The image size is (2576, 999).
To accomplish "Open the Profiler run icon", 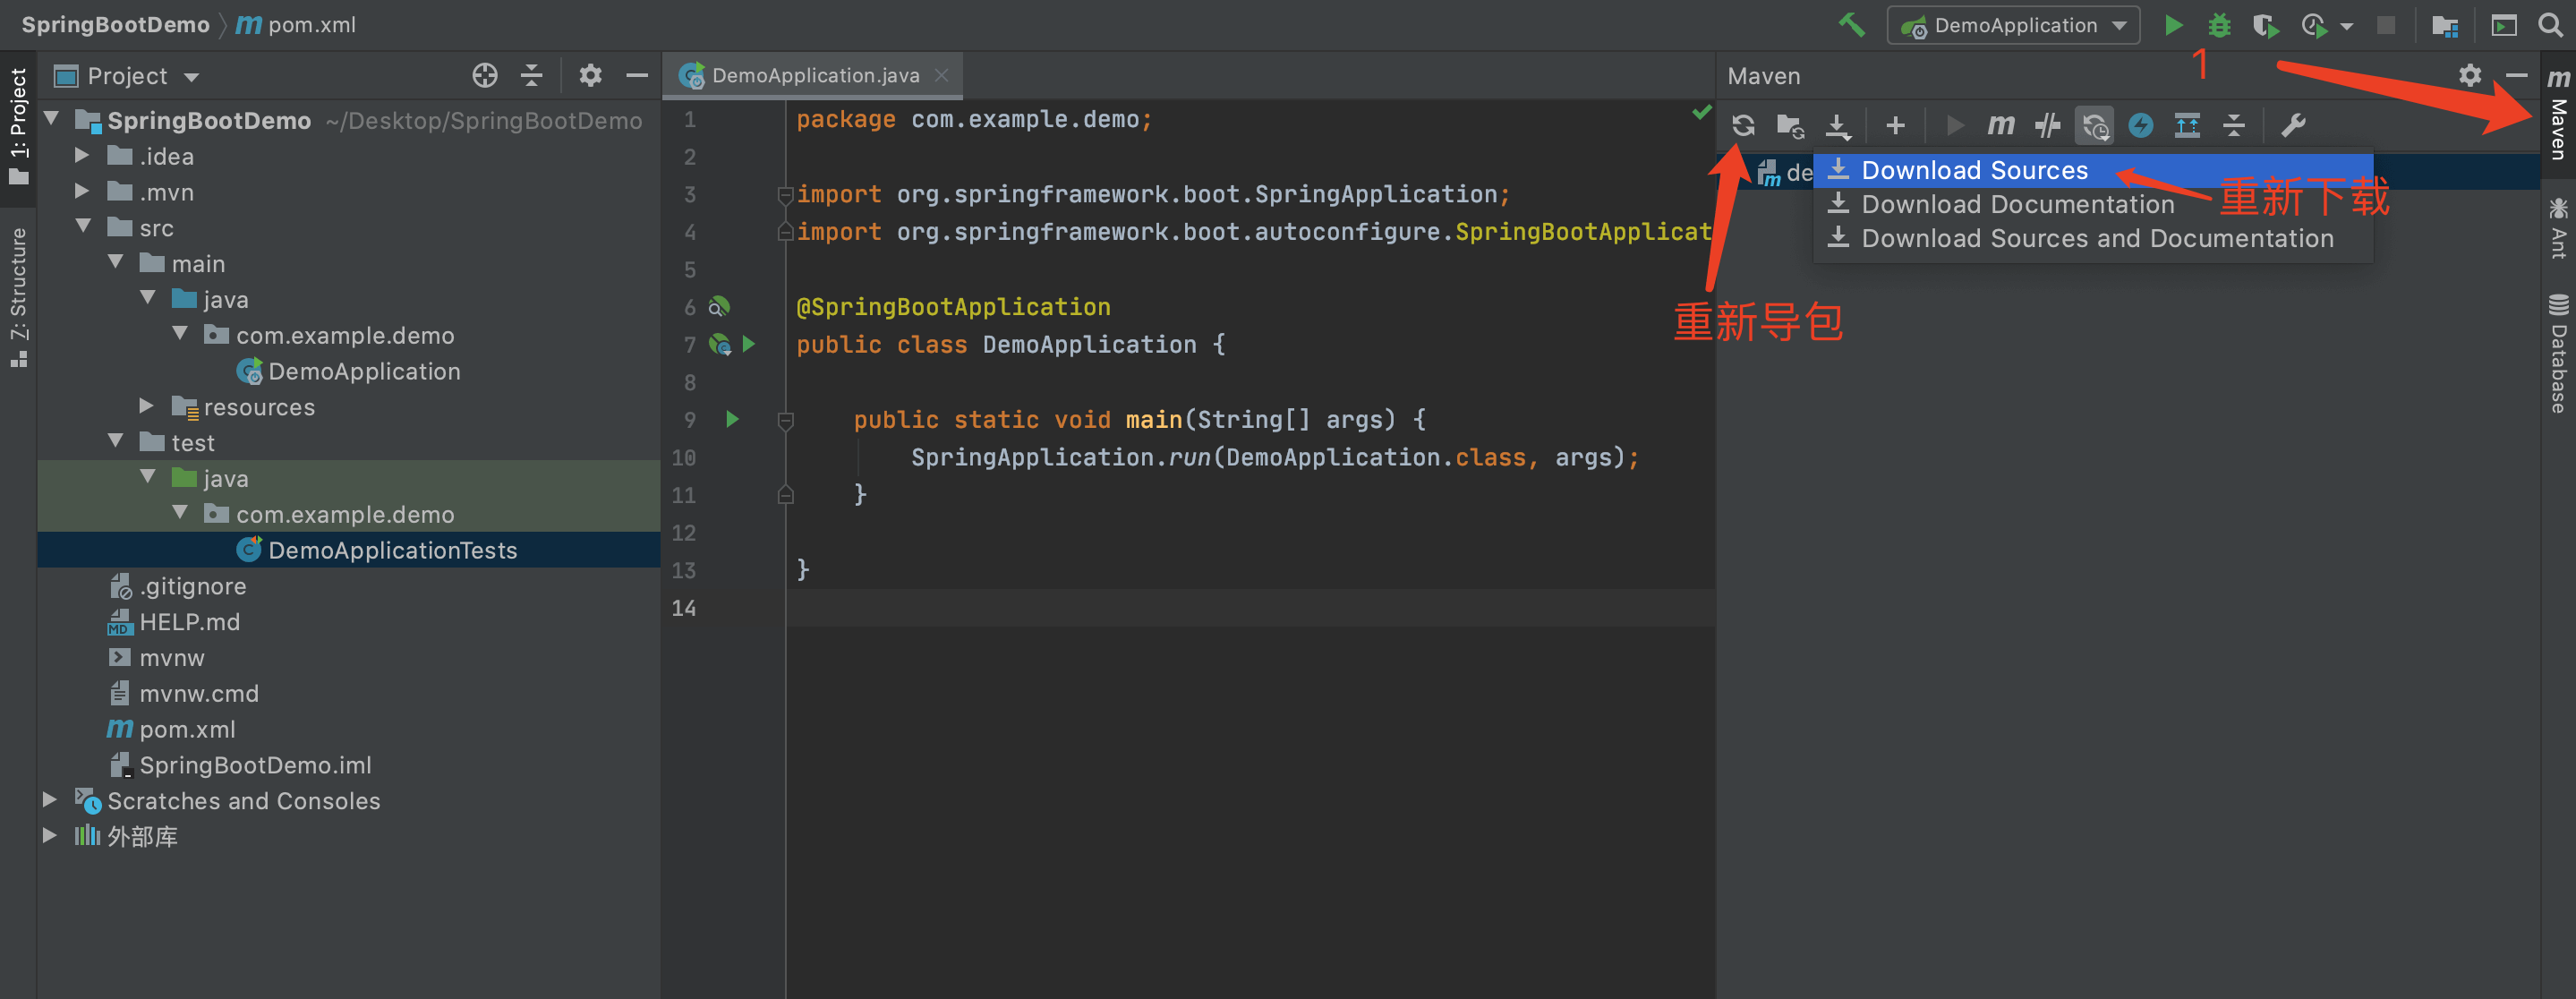I will (x=2314, y=25).
